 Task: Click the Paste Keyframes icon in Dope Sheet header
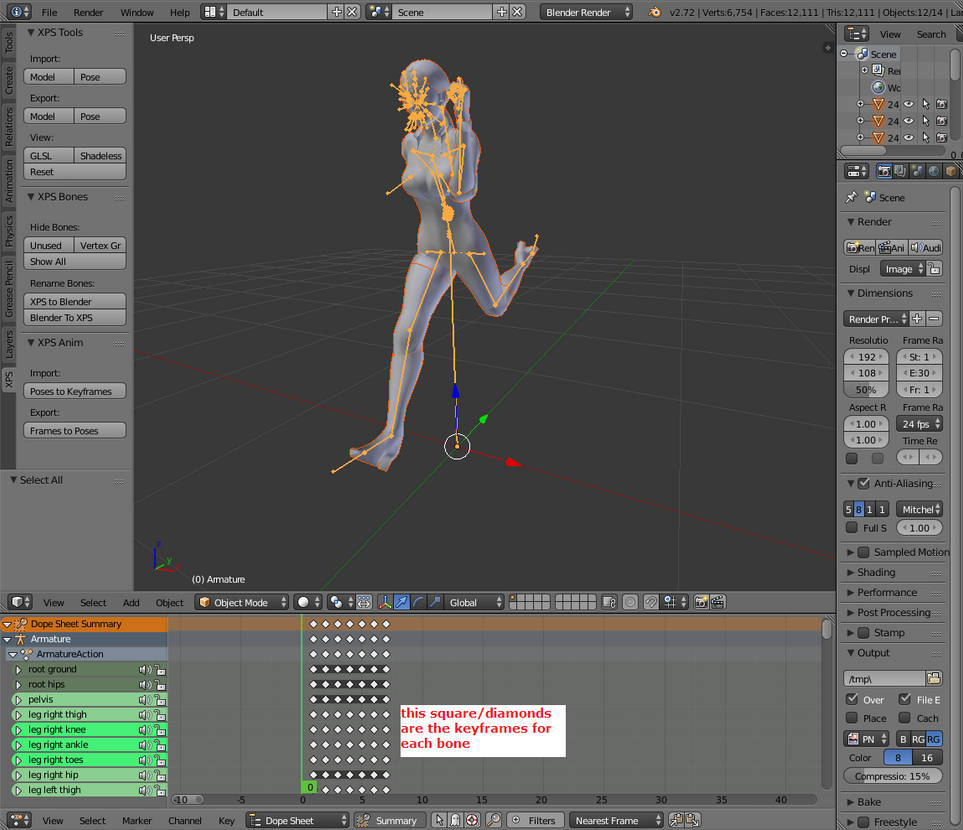point(693,820)
